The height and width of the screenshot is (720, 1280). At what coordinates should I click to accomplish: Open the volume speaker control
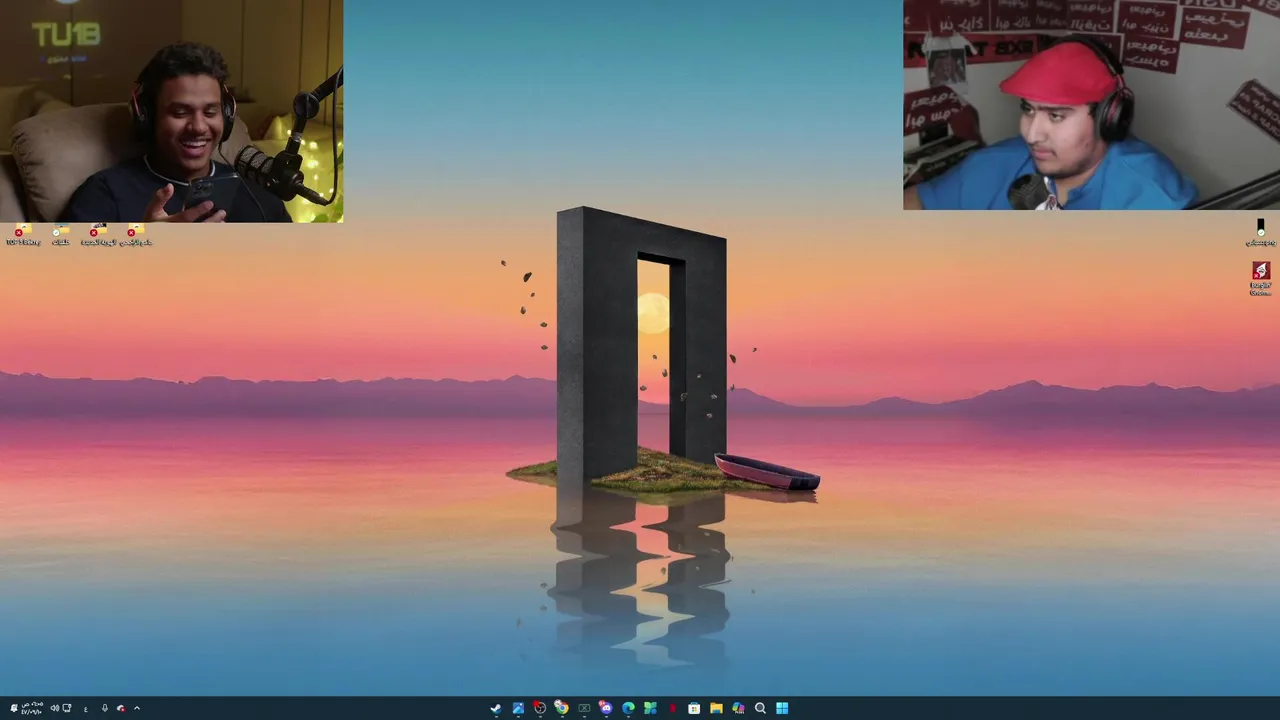pos(55,708)
